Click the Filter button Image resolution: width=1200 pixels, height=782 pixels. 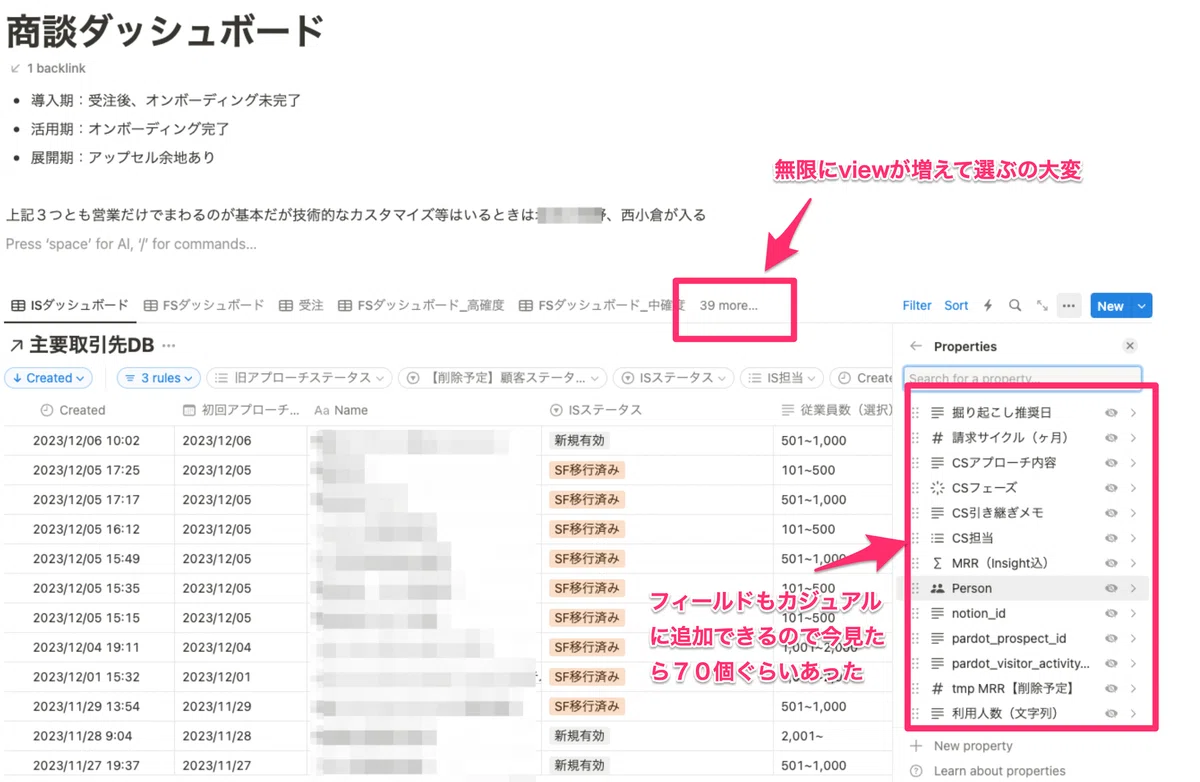(917, 306)
